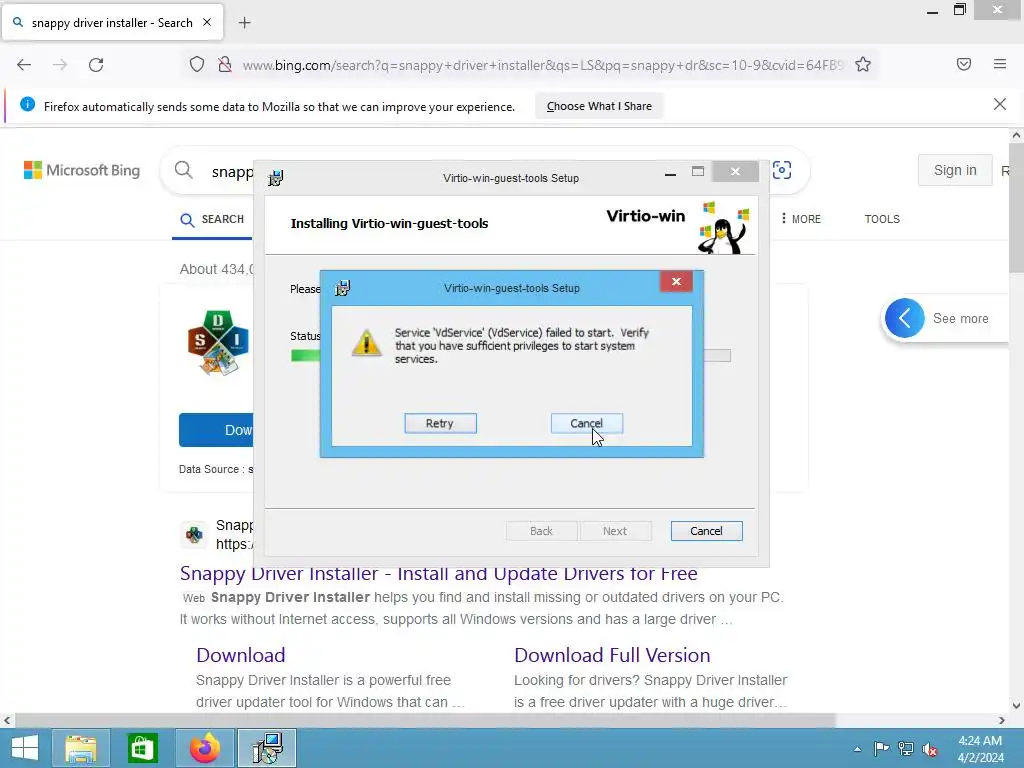The image size is (1024, 768).
Task: Show hidden system tray icons
Action: (857, 749)
